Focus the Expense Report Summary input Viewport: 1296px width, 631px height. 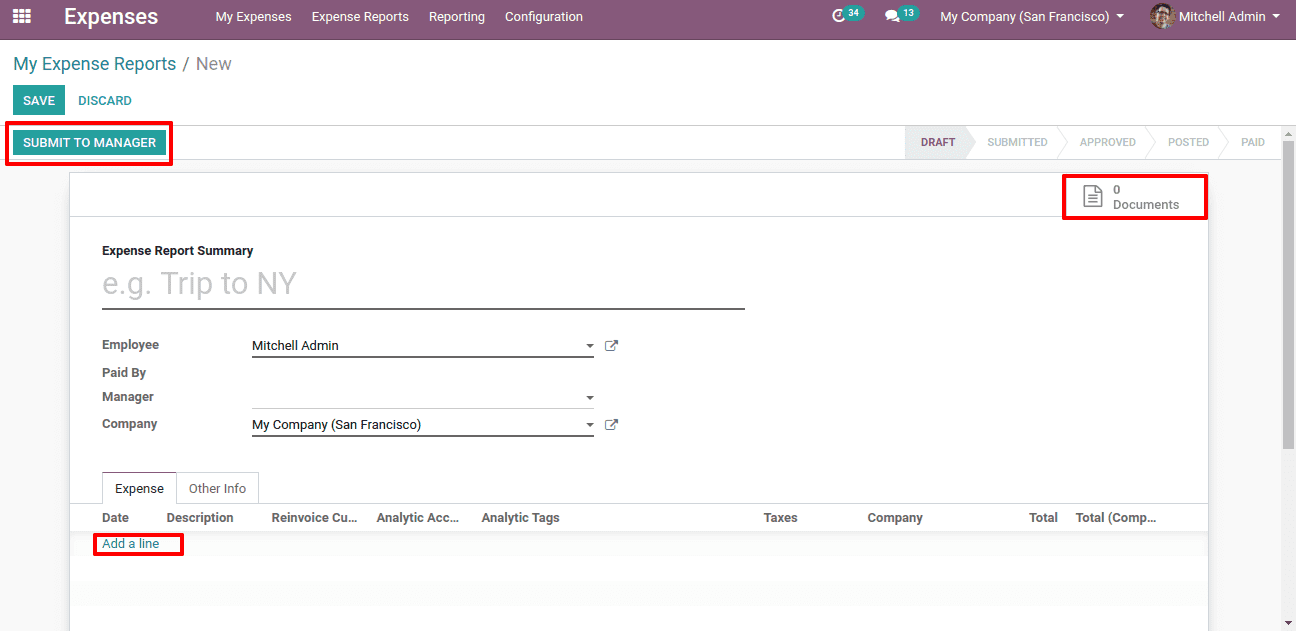click(423, 285)
